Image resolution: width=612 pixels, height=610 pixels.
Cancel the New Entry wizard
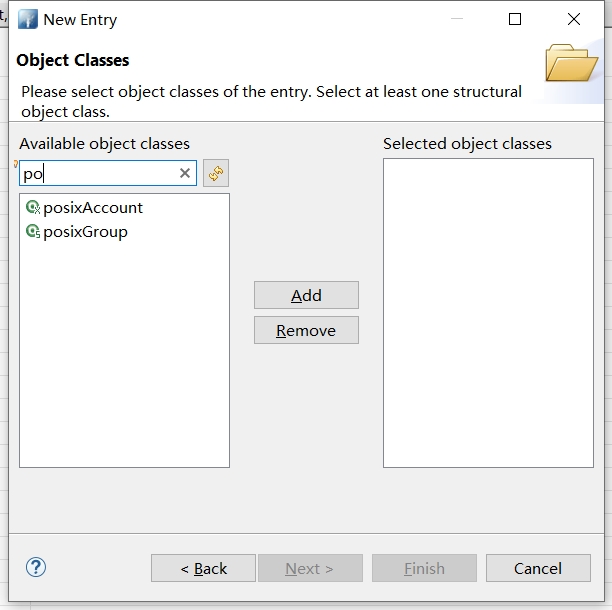pos(538,568)
